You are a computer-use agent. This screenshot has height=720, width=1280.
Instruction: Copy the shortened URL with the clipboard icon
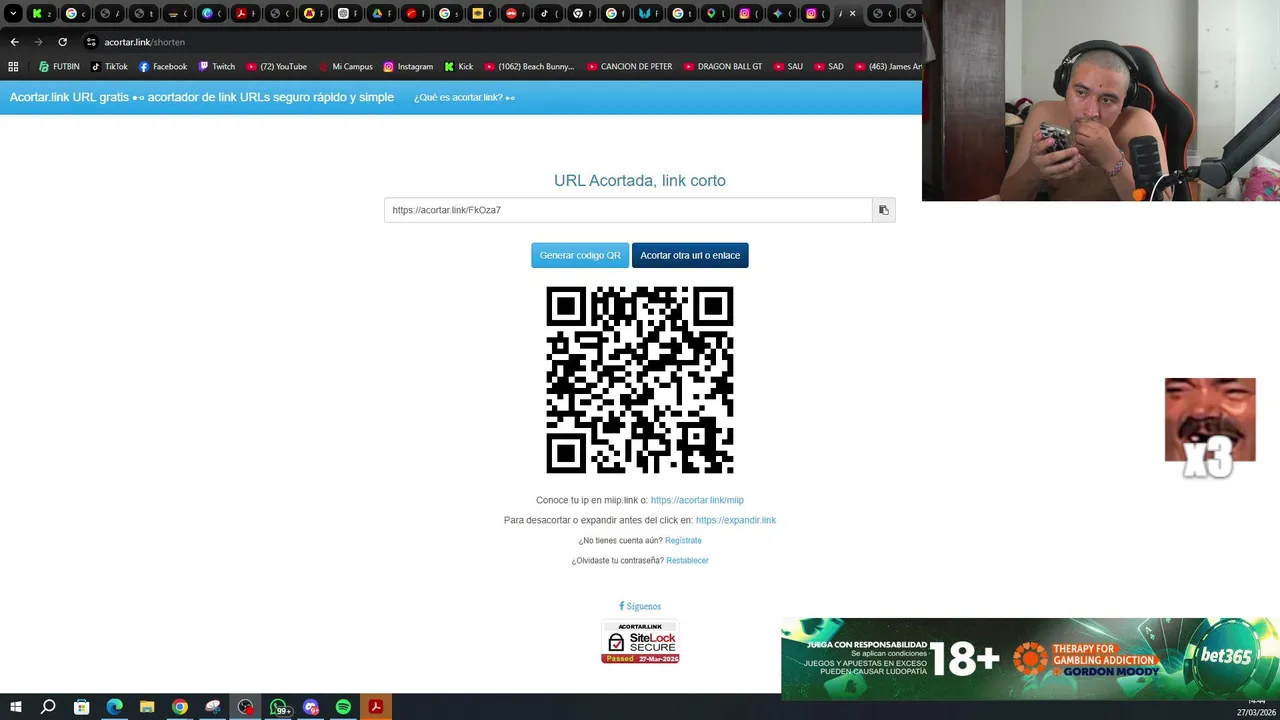tap(883, 210)
